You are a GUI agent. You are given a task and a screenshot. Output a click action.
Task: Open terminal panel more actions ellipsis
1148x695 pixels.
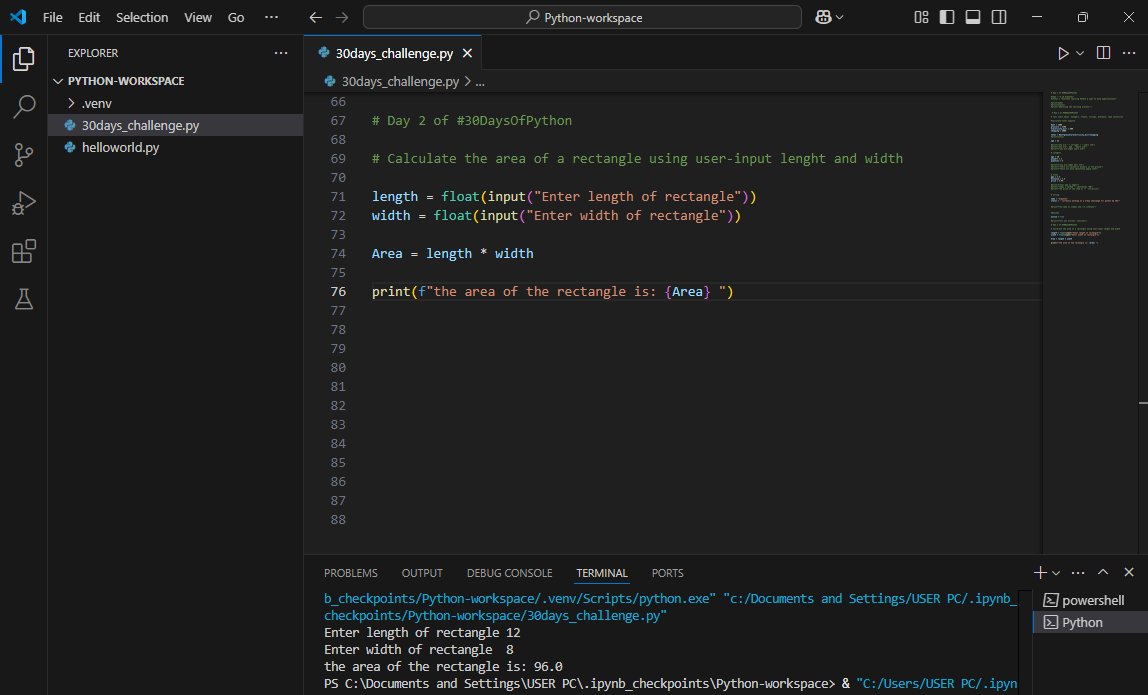coord(1078,572)
